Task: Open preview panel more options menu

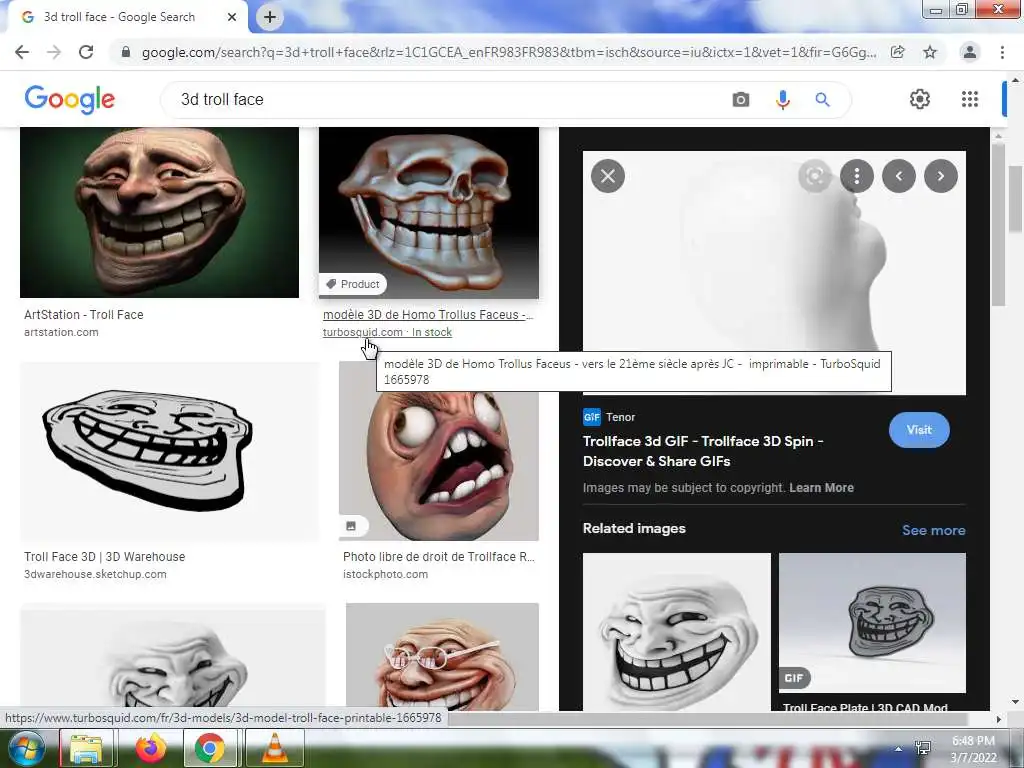Action: click(x=857, y=176)
